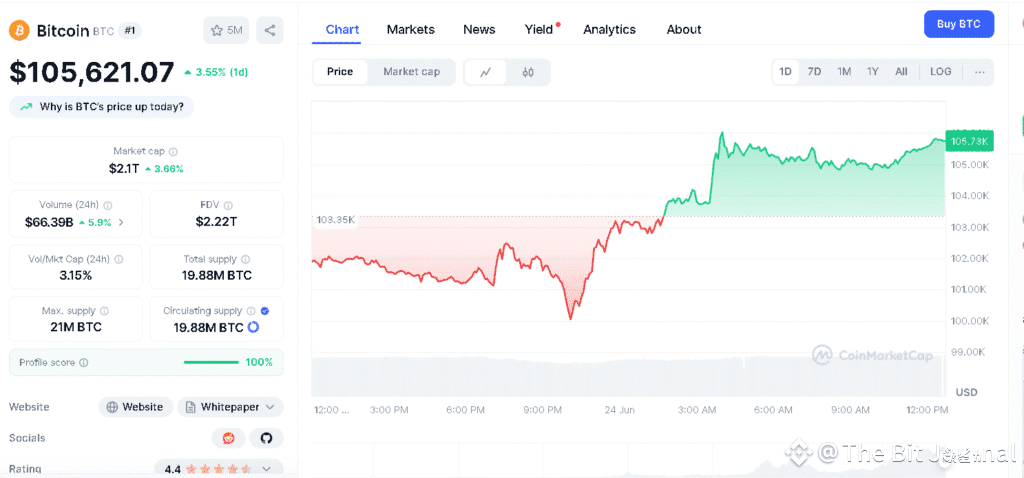
Task: Click the verified circulating supply badge
Action: [x=264, y=311]
